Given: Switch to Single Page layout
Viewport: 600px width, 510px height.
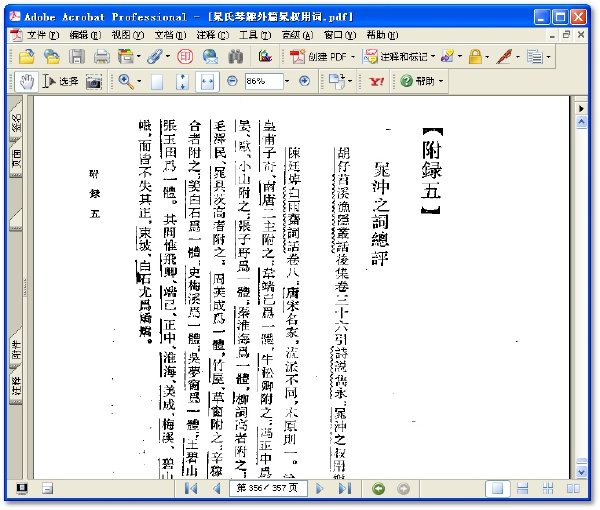Looking at the screenshot, I should 497,489.
